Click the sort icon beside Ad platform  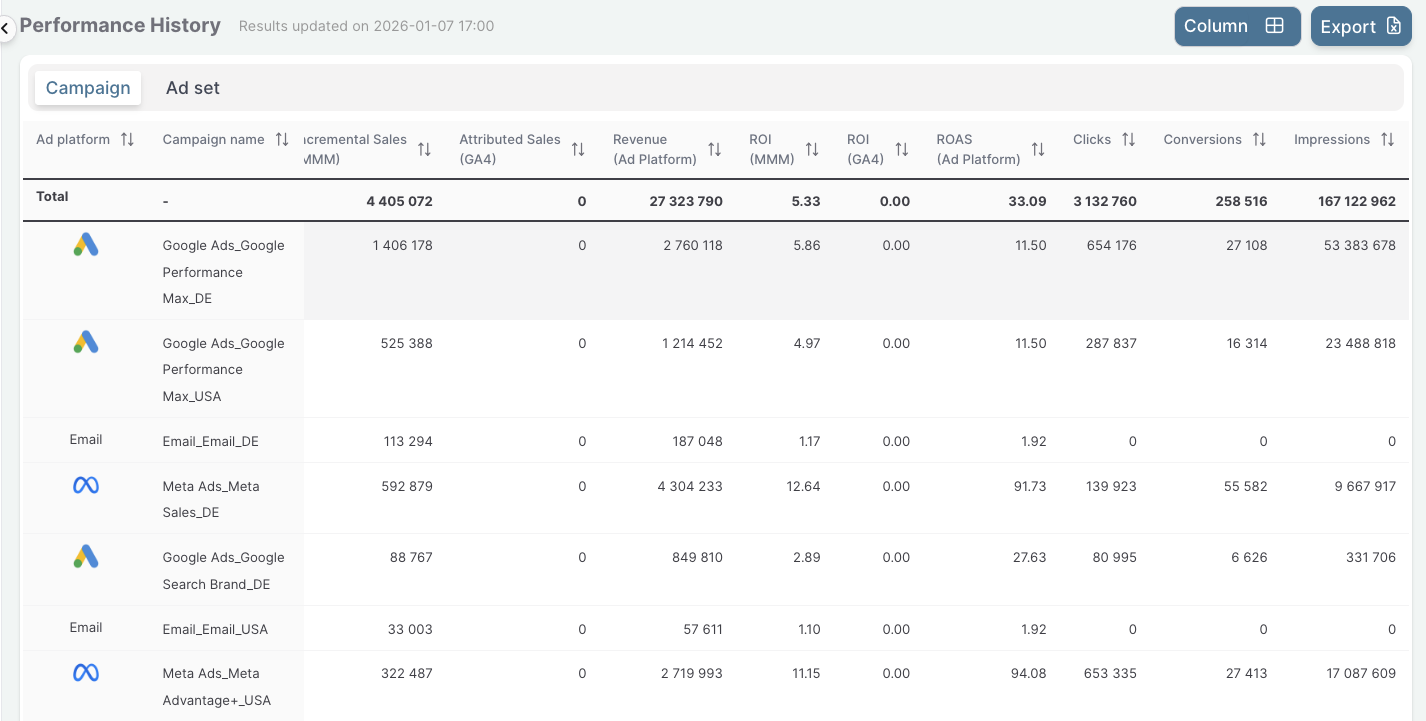[127, 140]
